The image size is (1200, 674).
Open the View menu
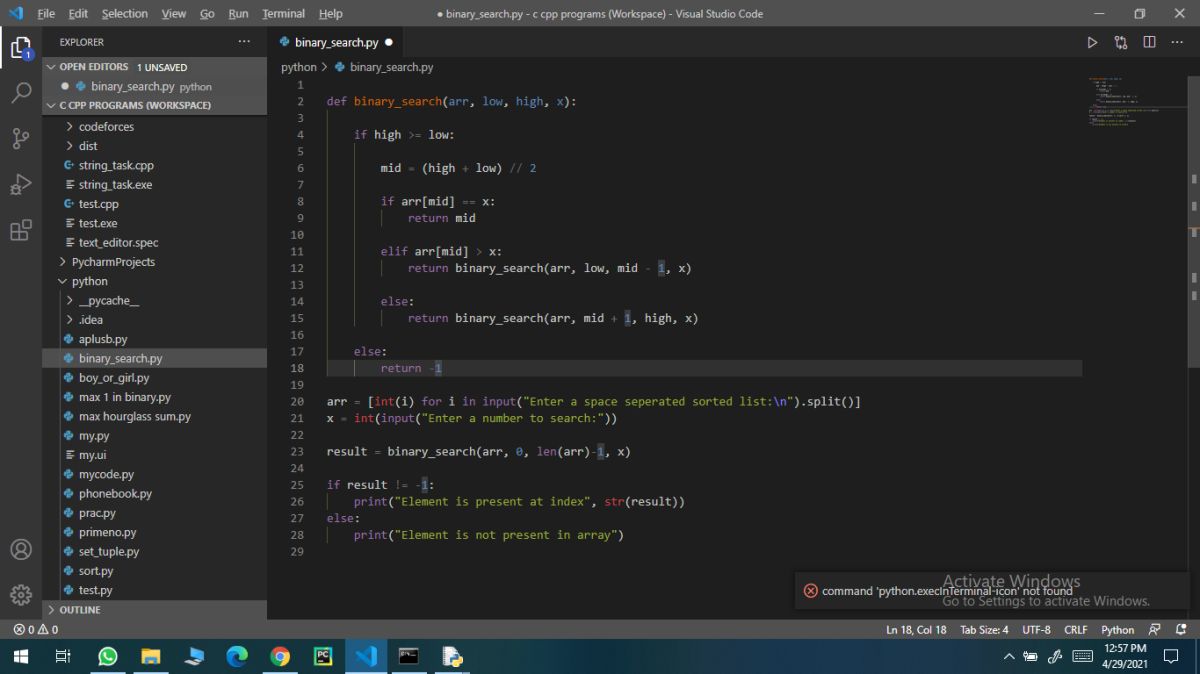click(174, 13)
